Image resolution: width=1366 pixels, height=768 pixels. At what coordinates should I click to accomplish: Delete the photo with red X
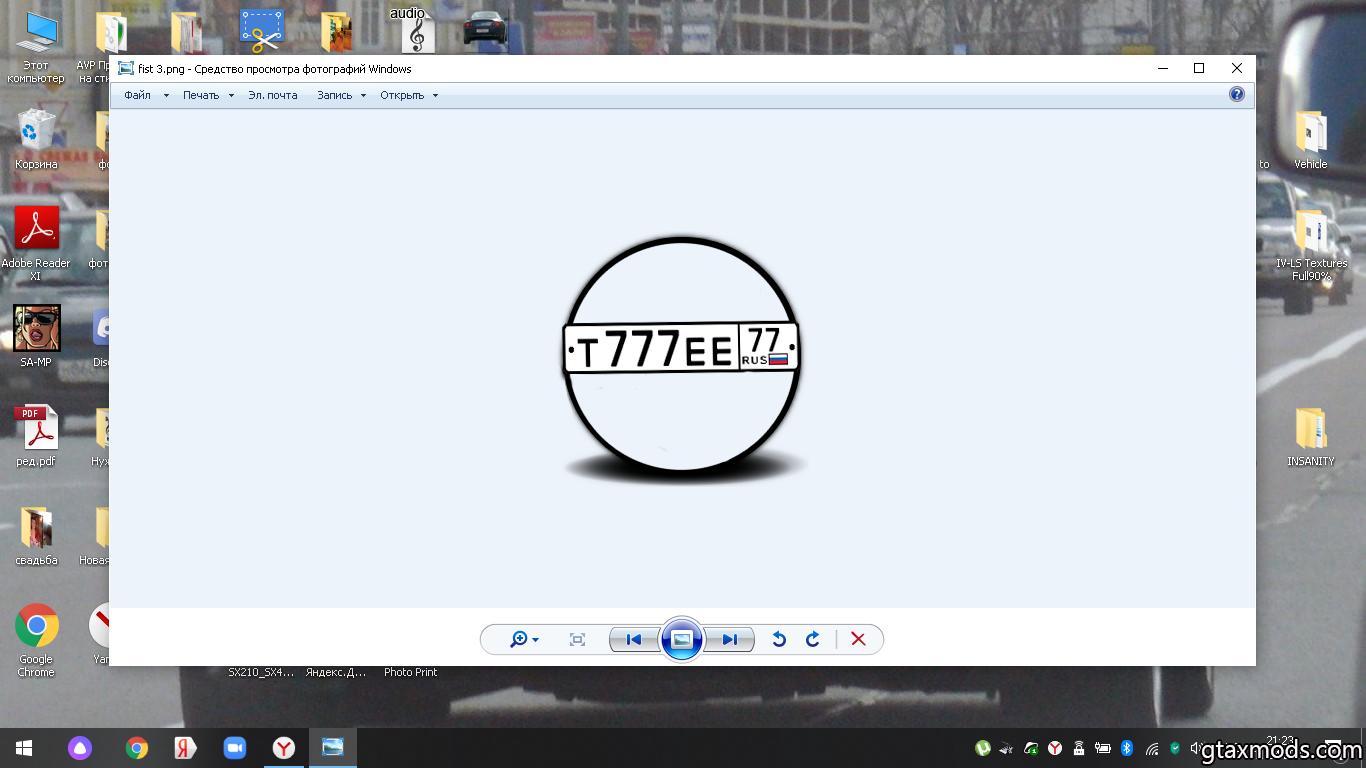858,640
